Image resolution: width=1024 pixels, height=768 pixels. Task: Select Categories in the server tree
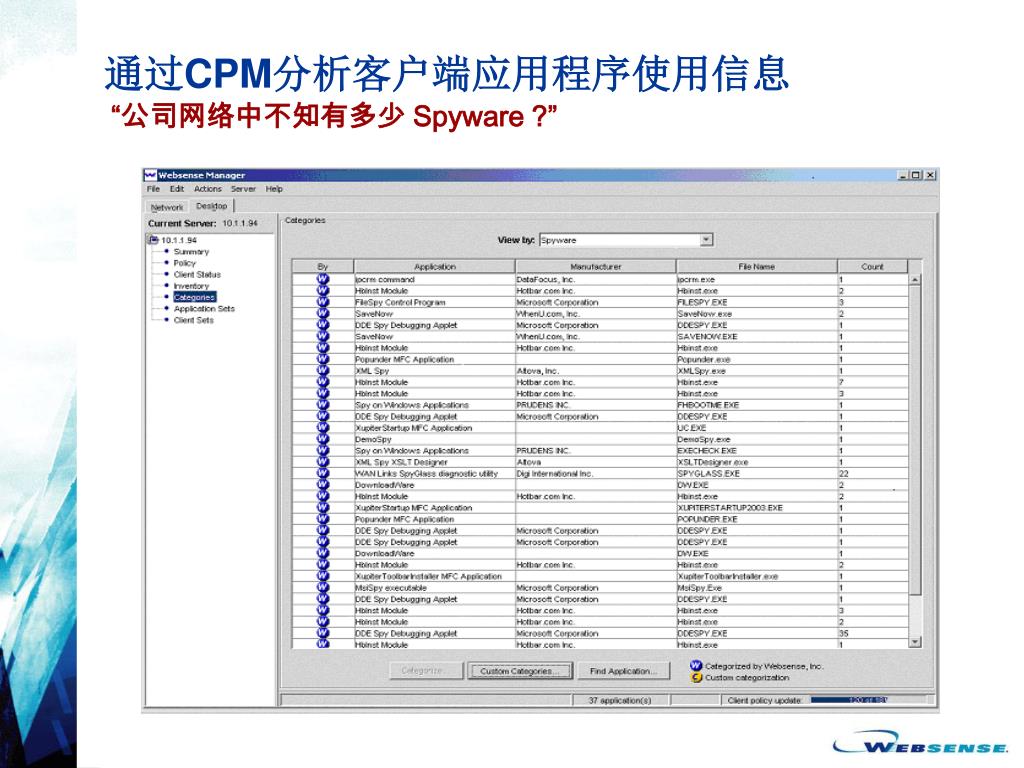coord(195,297)
